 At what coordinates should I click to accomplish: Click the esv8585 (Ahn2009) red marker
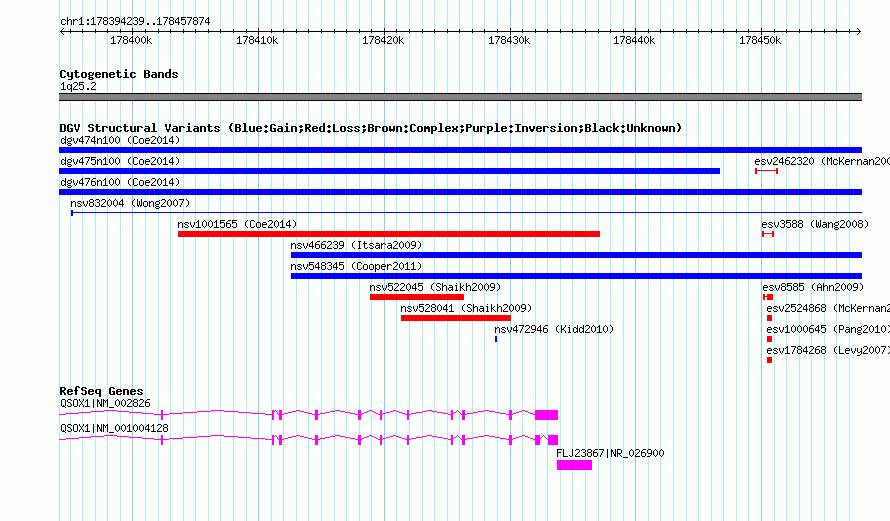coord(768,297)
